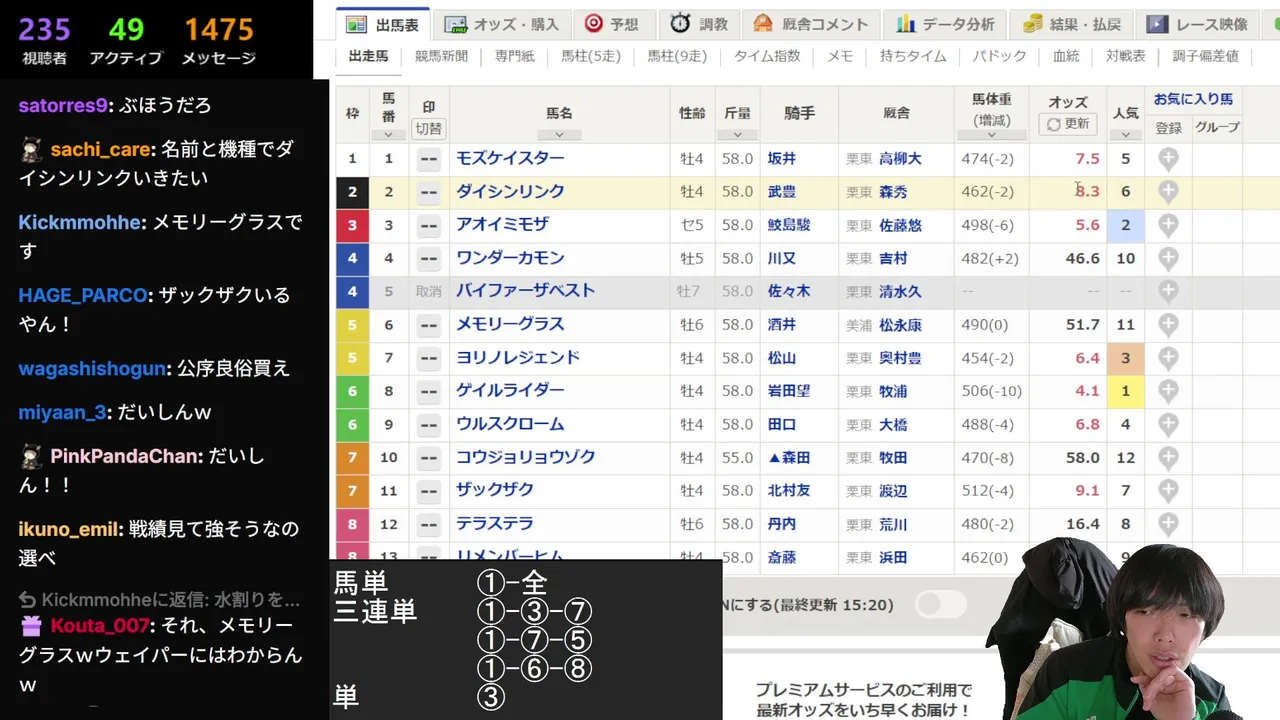
Task: Sort by 馬番 column arrow
Action: [388, 135]
